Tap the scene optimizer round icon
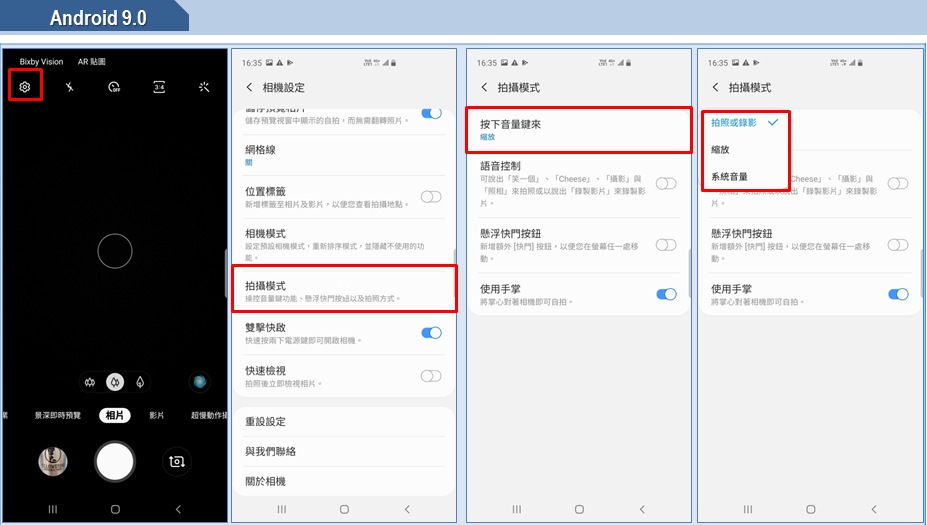927x525 pixels. point(200,382)
